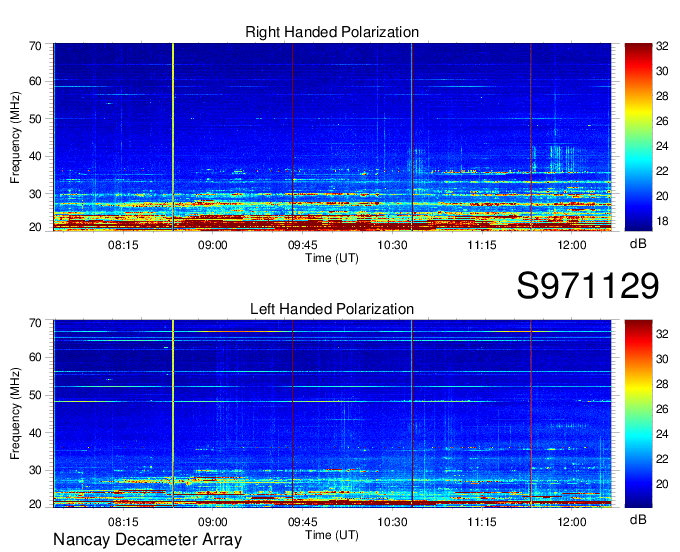Click the "Right Handed Polarization" plot title
The height and width of the screenshot is (552, 680).
click(x=332, y=32)
